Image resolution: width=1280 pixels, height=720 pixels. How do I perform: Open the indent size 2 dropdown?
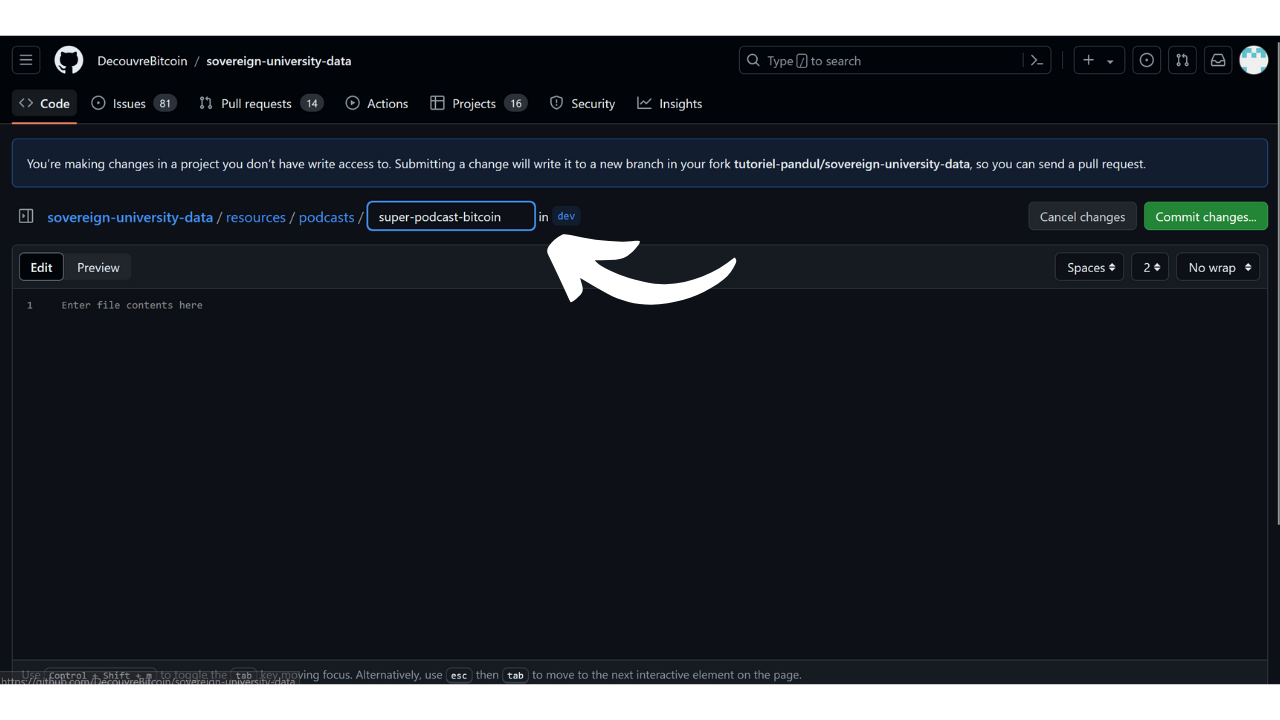coord(1150,267)
